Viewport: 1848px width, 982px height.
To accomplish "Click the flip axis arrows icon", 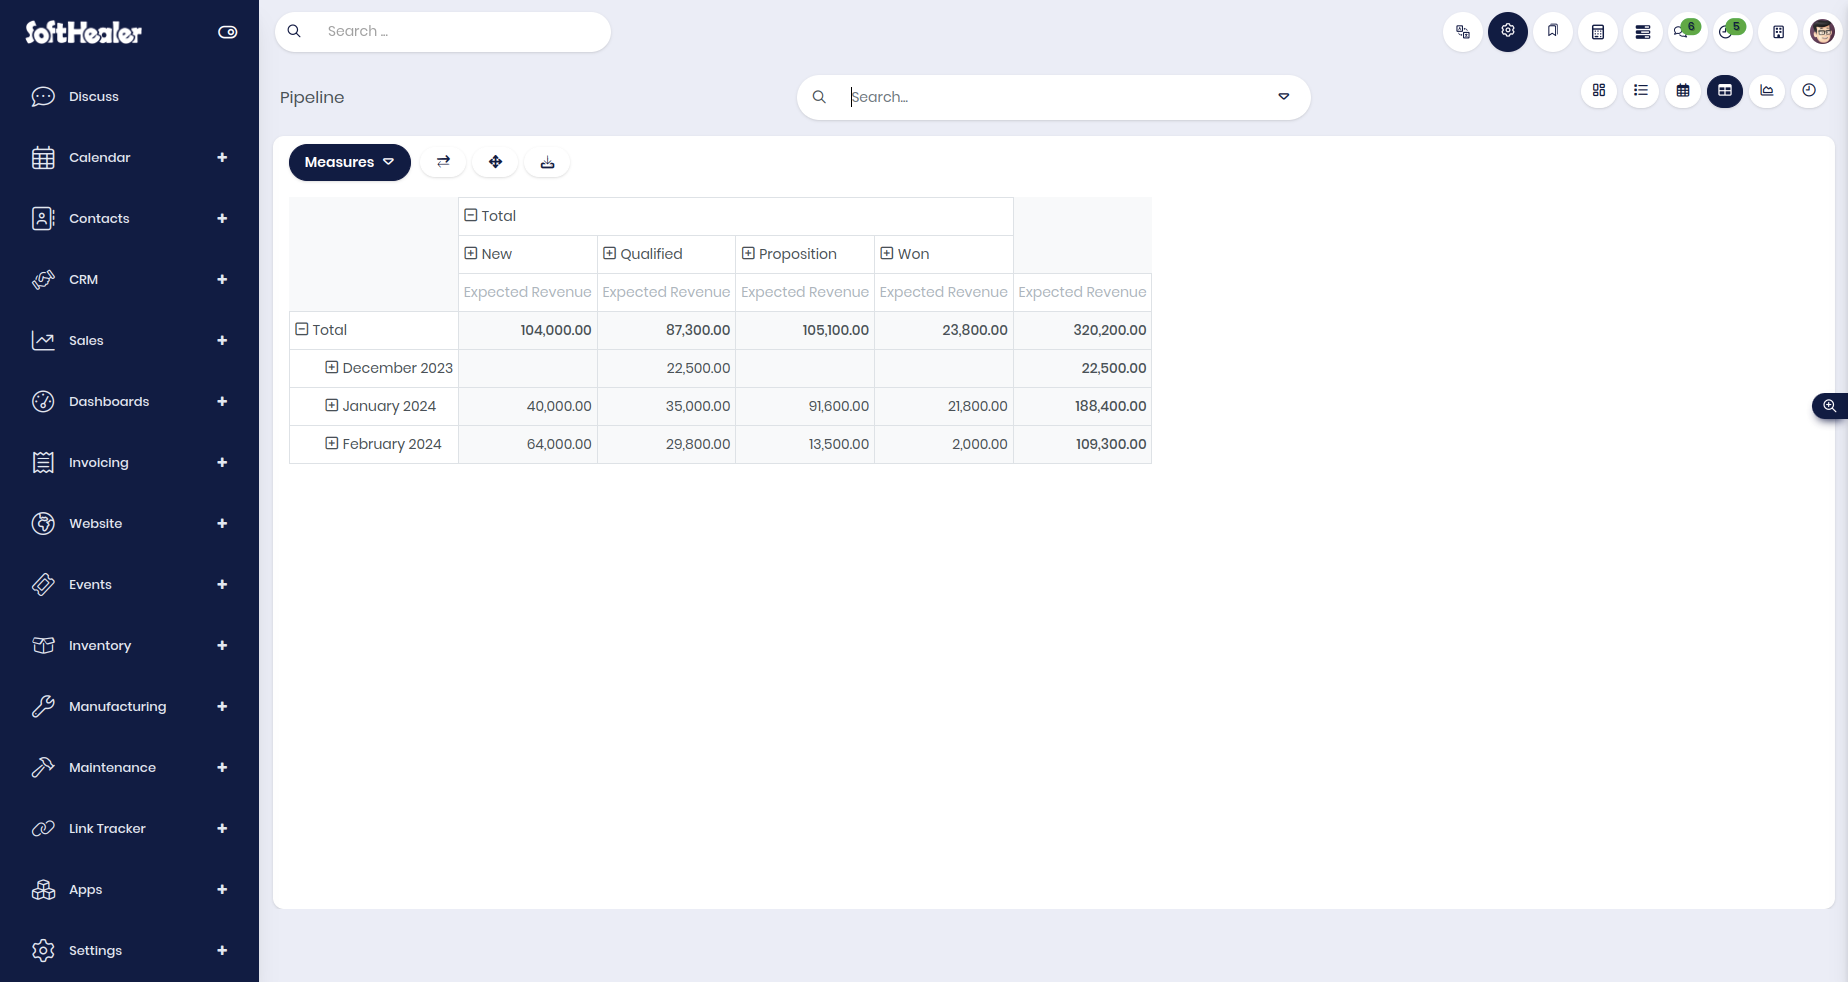I will pos(443,162).
